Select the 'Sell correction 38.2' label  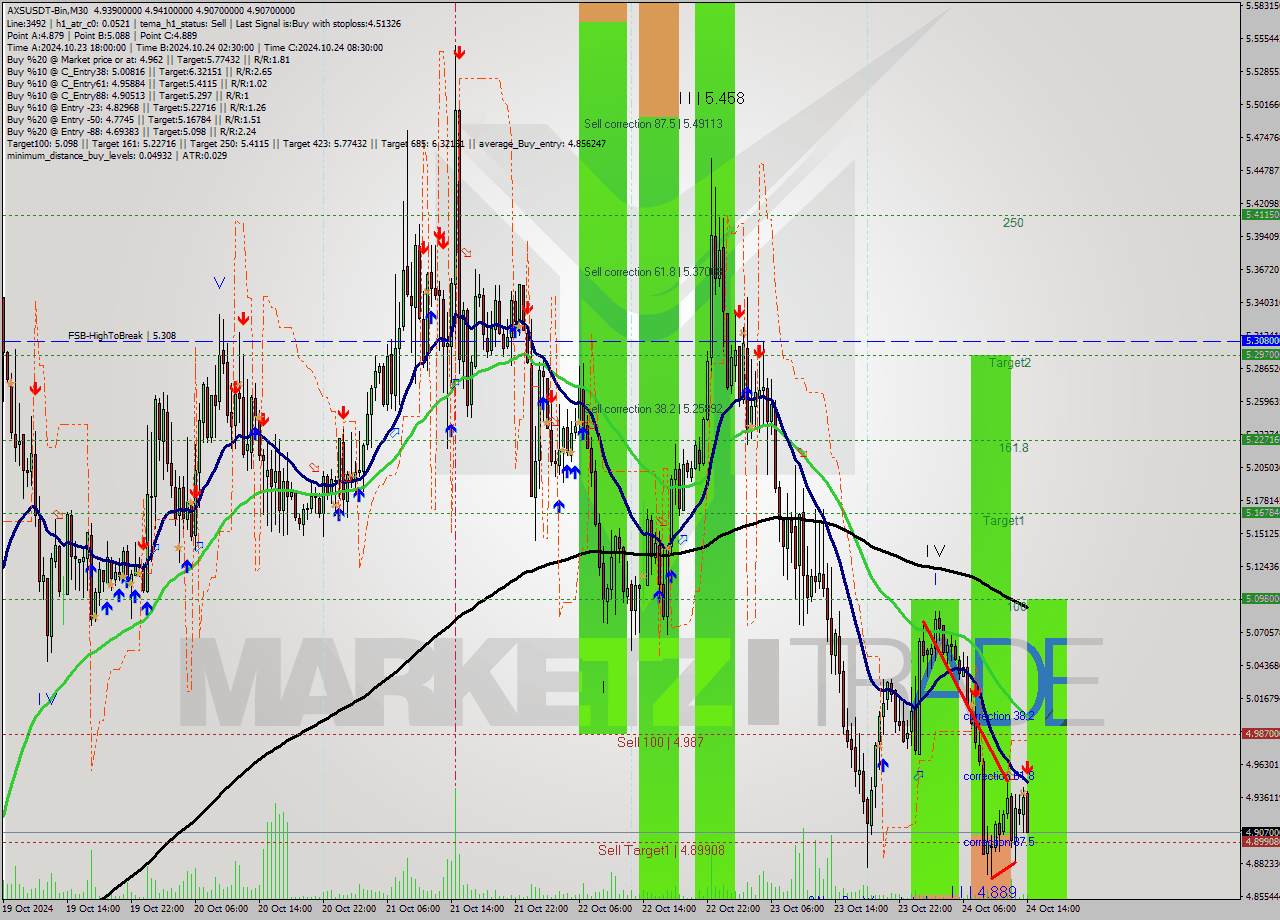coord(653,409)
